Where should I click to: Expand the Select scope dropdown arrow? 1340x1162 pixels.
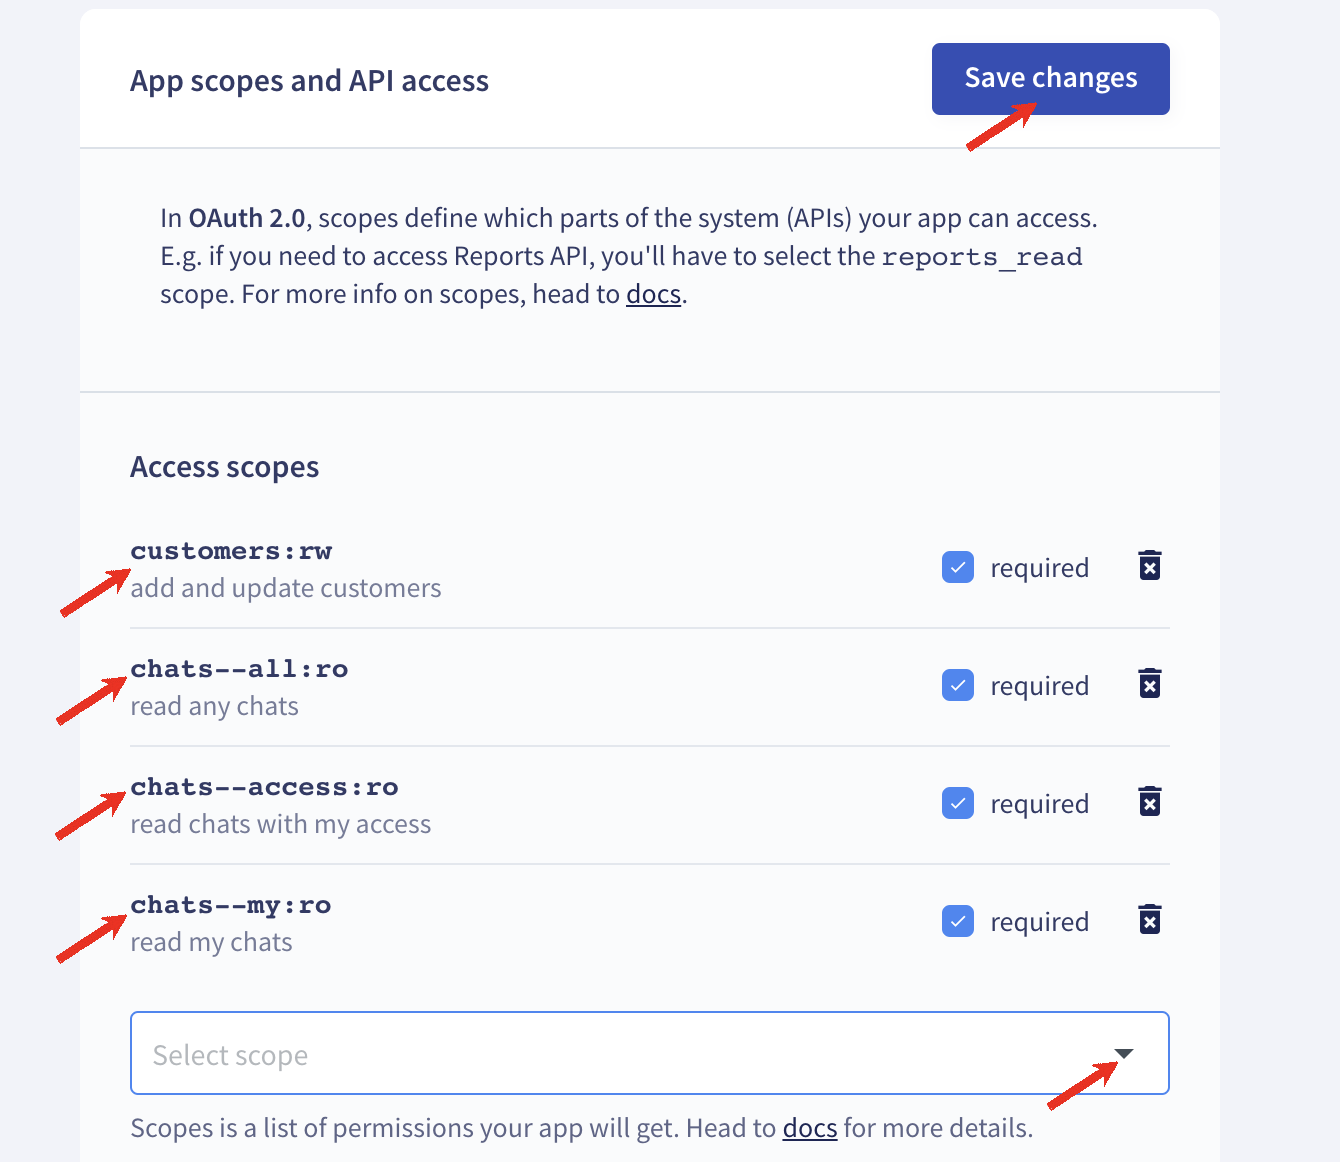tap(1124, 1054)
